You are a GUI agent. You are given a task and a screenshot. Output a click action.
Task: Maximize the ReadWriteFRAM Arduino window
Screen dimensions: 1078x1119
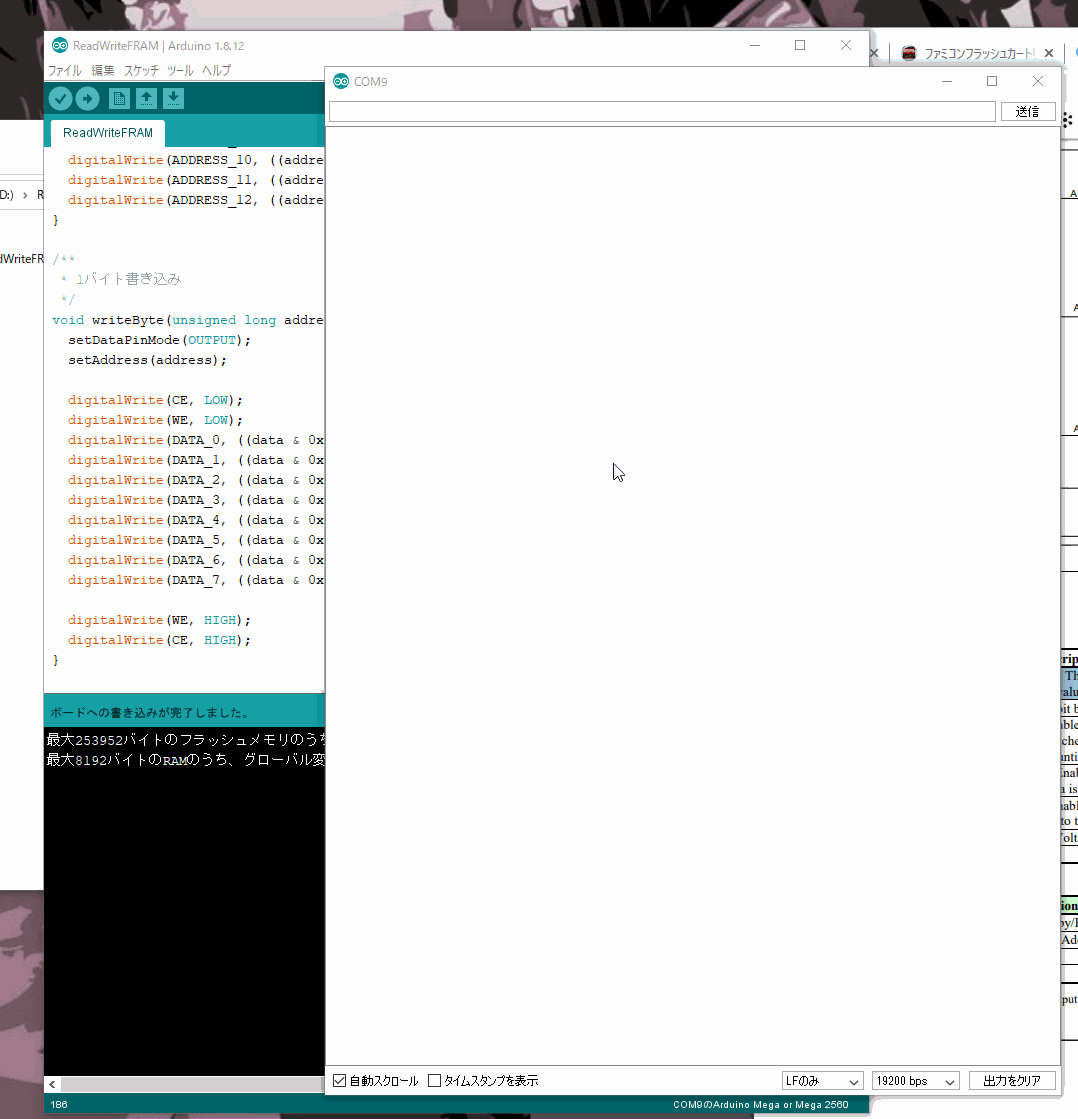800,45
